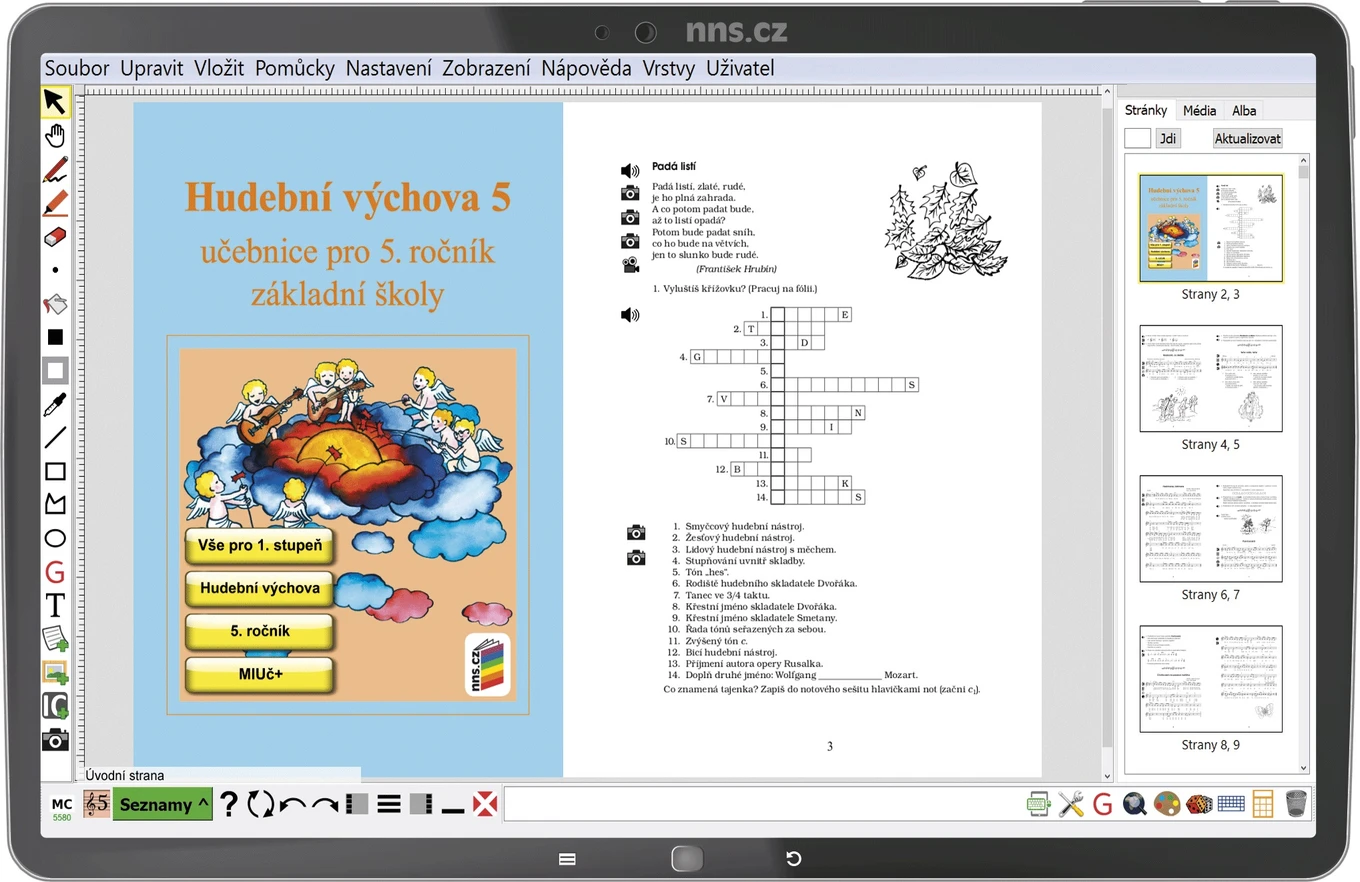Select the eyedropper color picker tool
Image resolution: width=1360 pixels, height=882 pixels.
55,404
